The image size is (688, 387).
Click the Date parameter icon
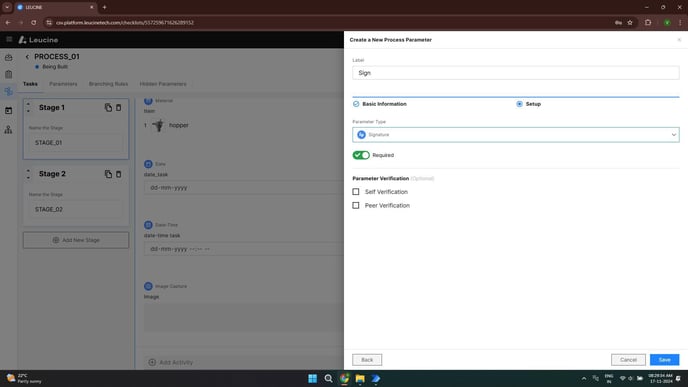[148, 164]
